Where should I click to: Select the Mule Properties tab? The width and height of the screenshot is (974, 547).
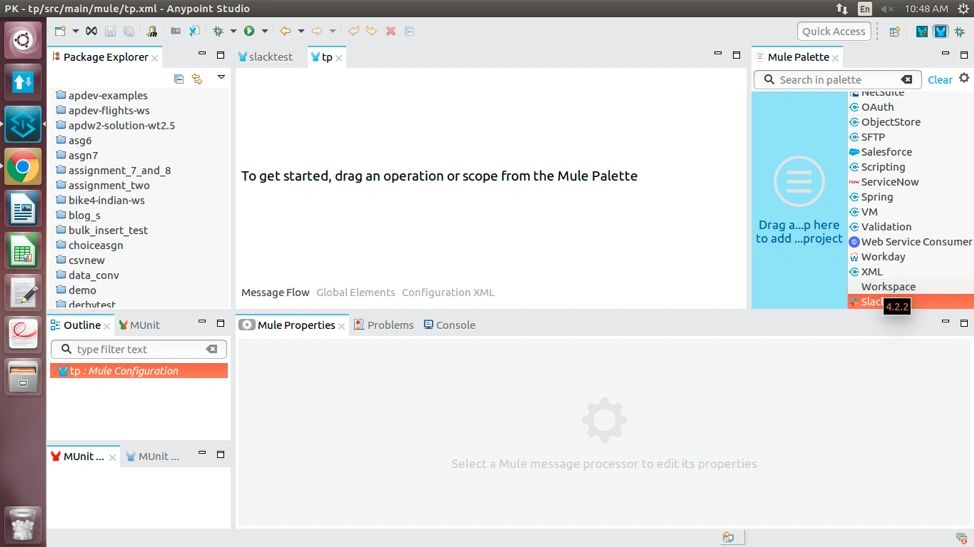pos(292,325)
